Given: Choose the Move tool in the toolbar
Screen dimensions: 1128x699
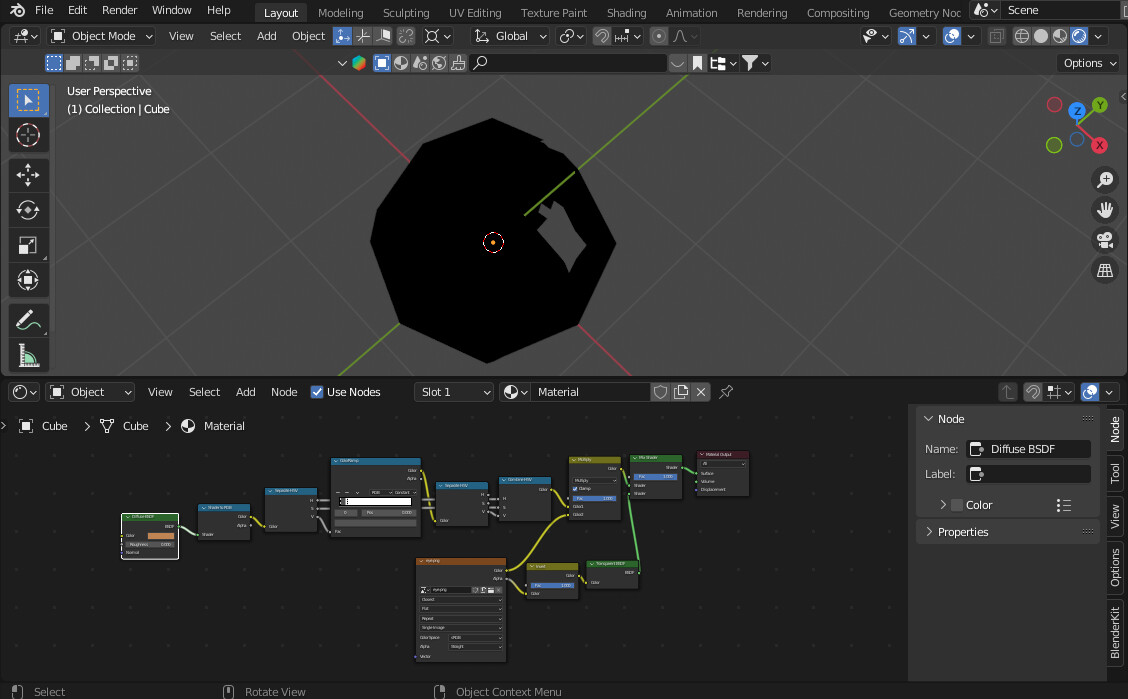Looking at the screenshot, I should click(x=29, y=175).
